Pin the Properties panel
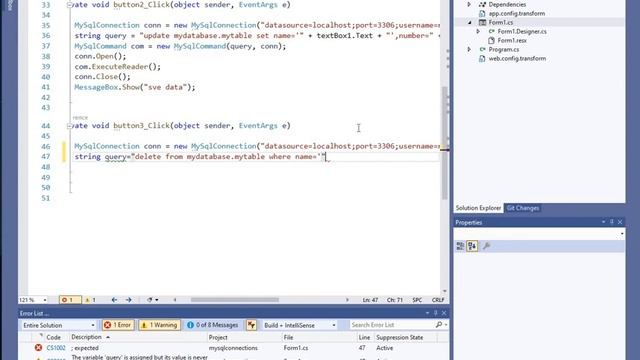 [x=612, y=222]
